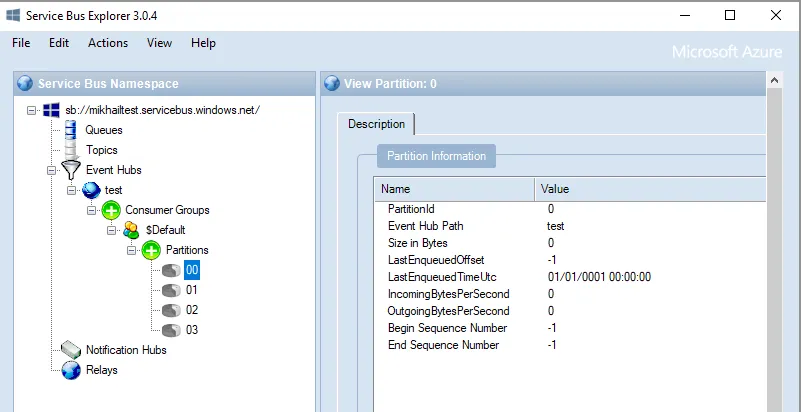
Task: Click the Event Hub Path row name
Action: [426, 226]
